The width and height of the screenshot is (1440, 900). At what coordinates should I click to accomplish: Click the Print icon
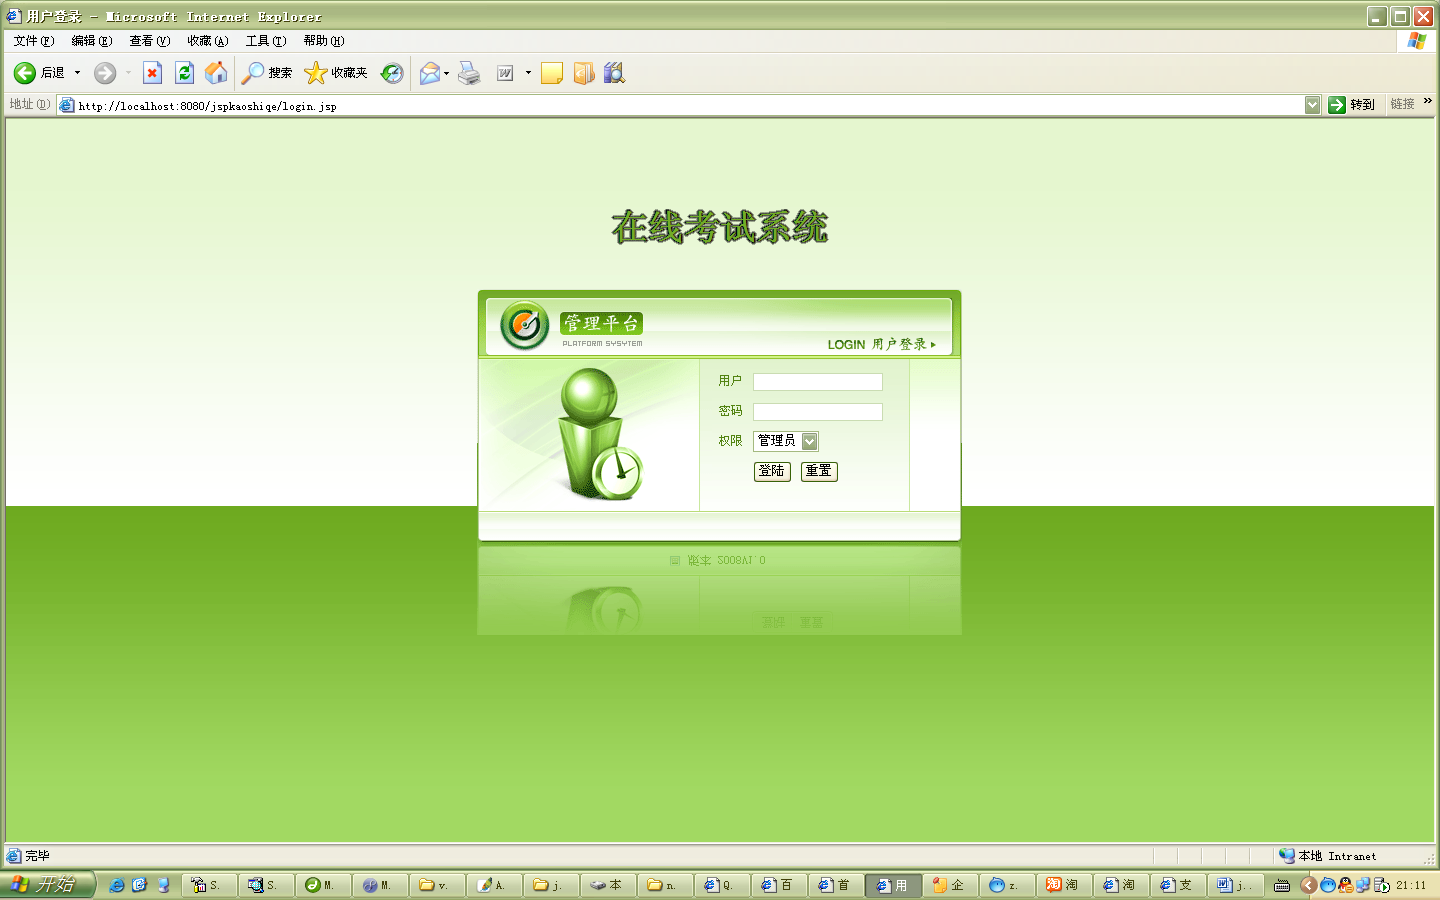[469, 73]
